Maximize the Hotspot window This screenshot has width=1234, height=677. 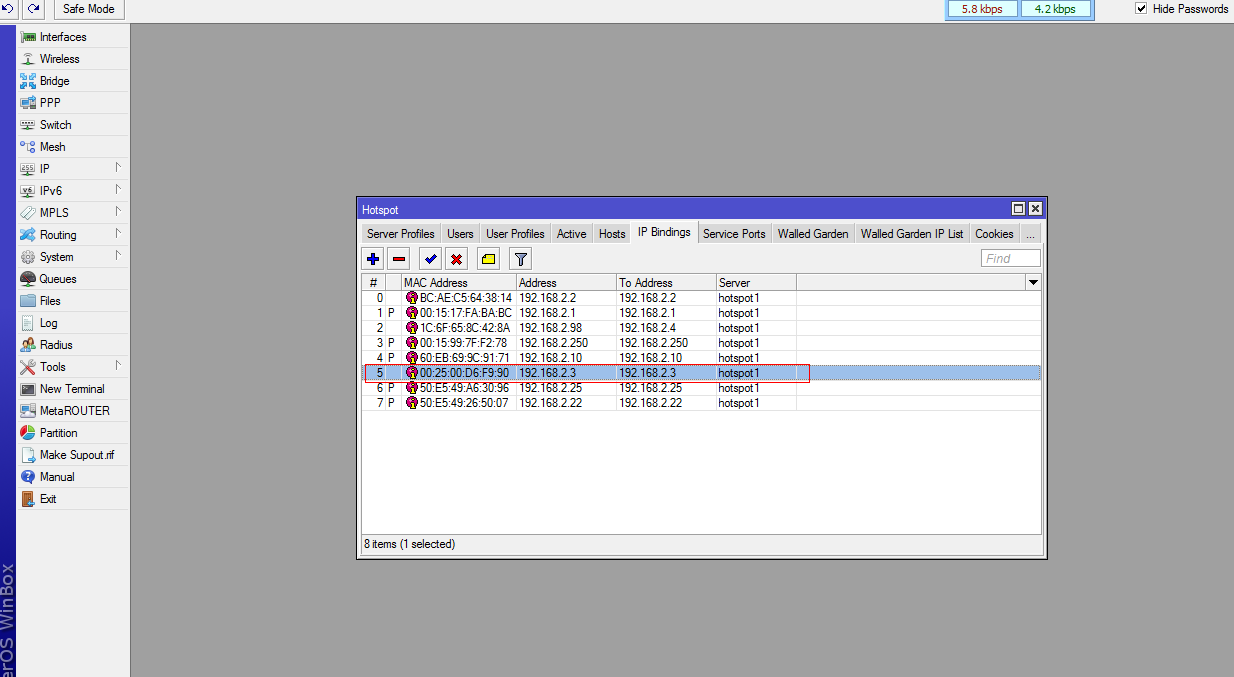tap(1018, 209)
